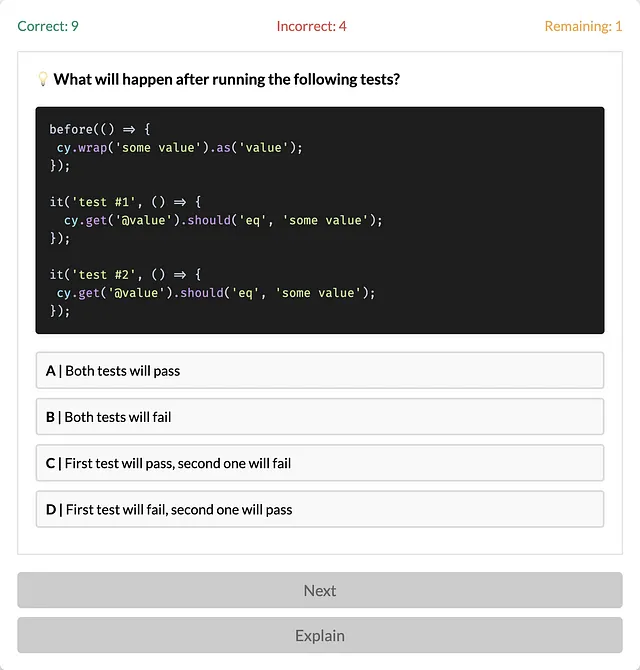Click the cy.get line under test #1

coord(223,220)
